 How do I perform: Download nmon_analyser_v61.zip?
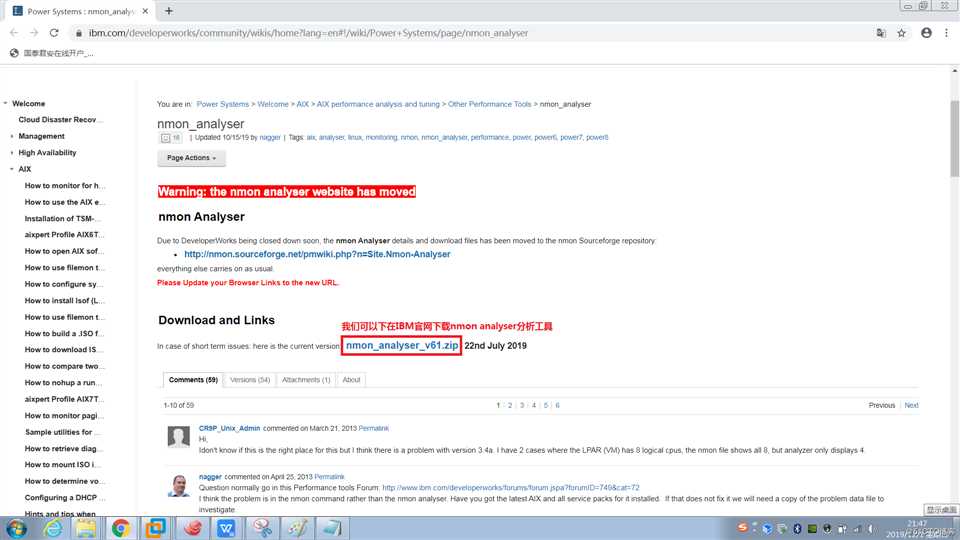coord(402,345)
